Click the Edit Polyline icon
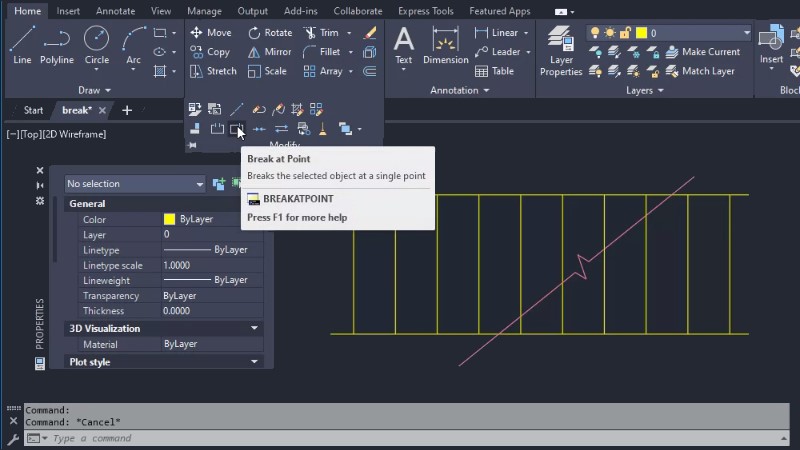 (259, 109)
